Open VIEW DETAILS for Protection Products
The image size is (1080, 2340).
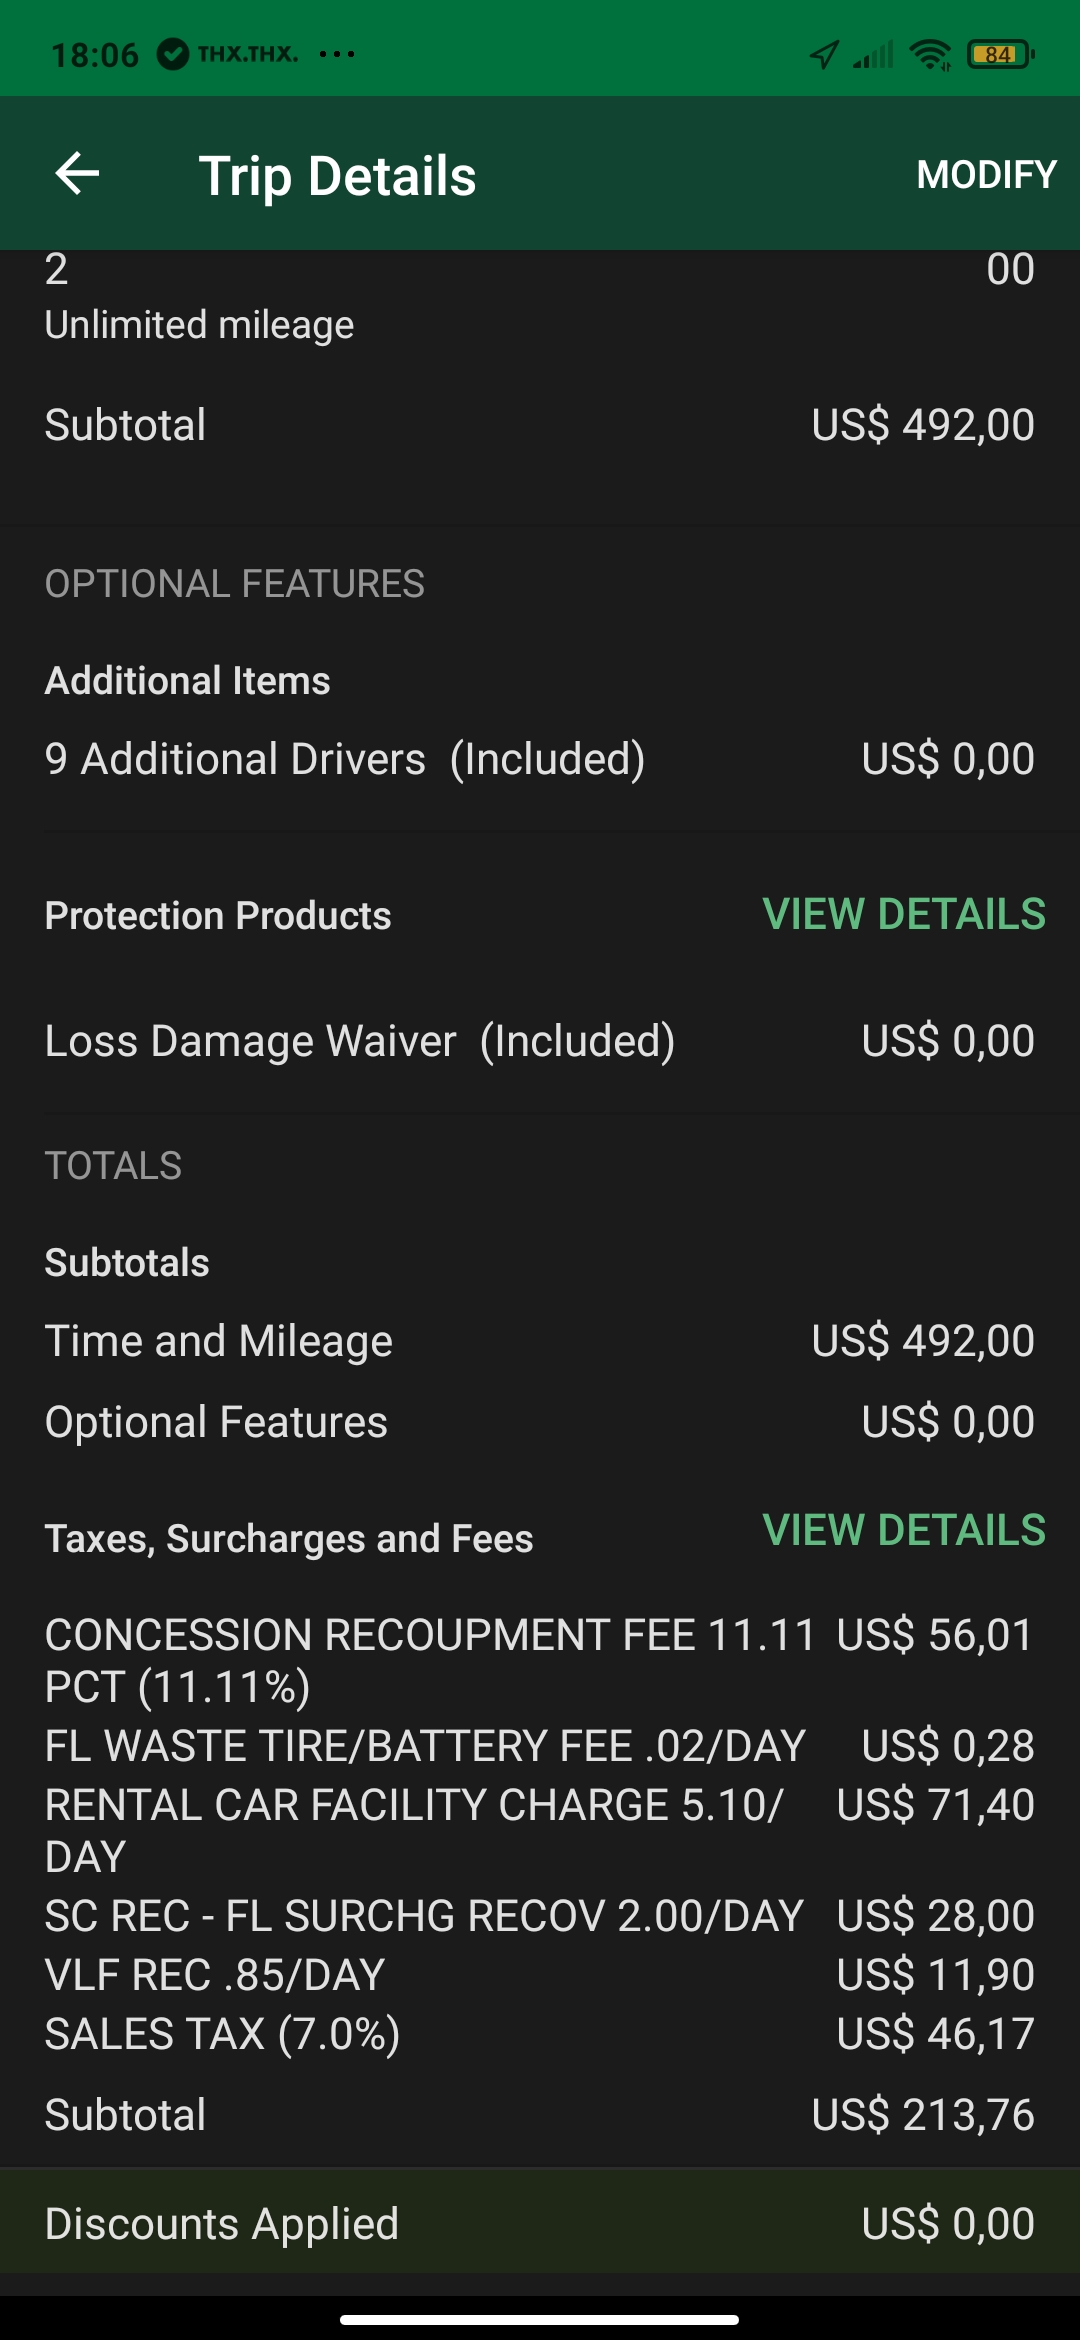tap(903, 914)
